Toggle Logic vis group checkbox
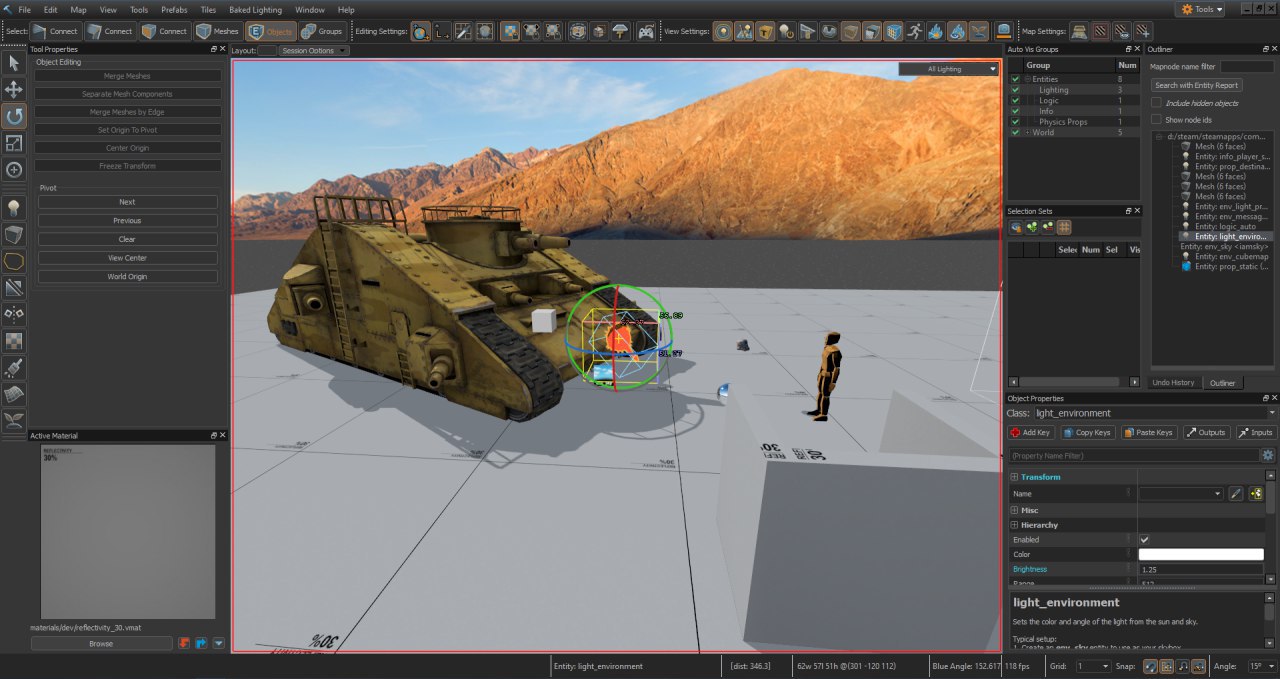Screen dimensions: 1280x679 pos(1015,101)
